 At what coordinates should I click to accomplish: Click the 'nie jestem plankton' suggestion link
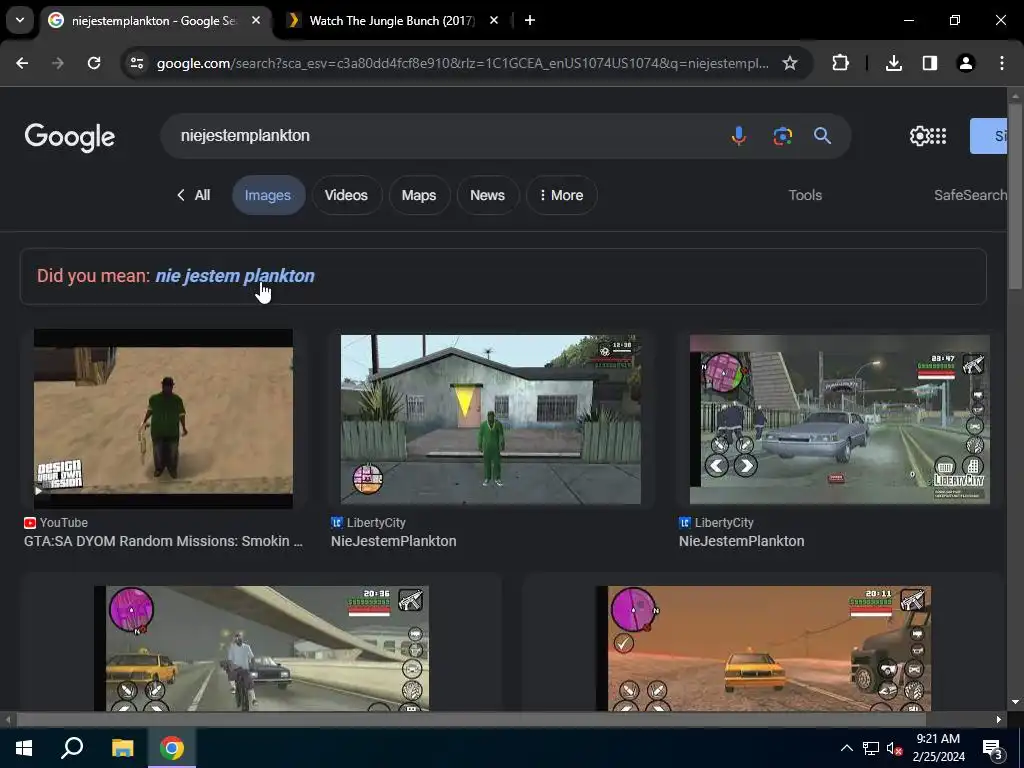pyautogui.click(x=234, y=276)
